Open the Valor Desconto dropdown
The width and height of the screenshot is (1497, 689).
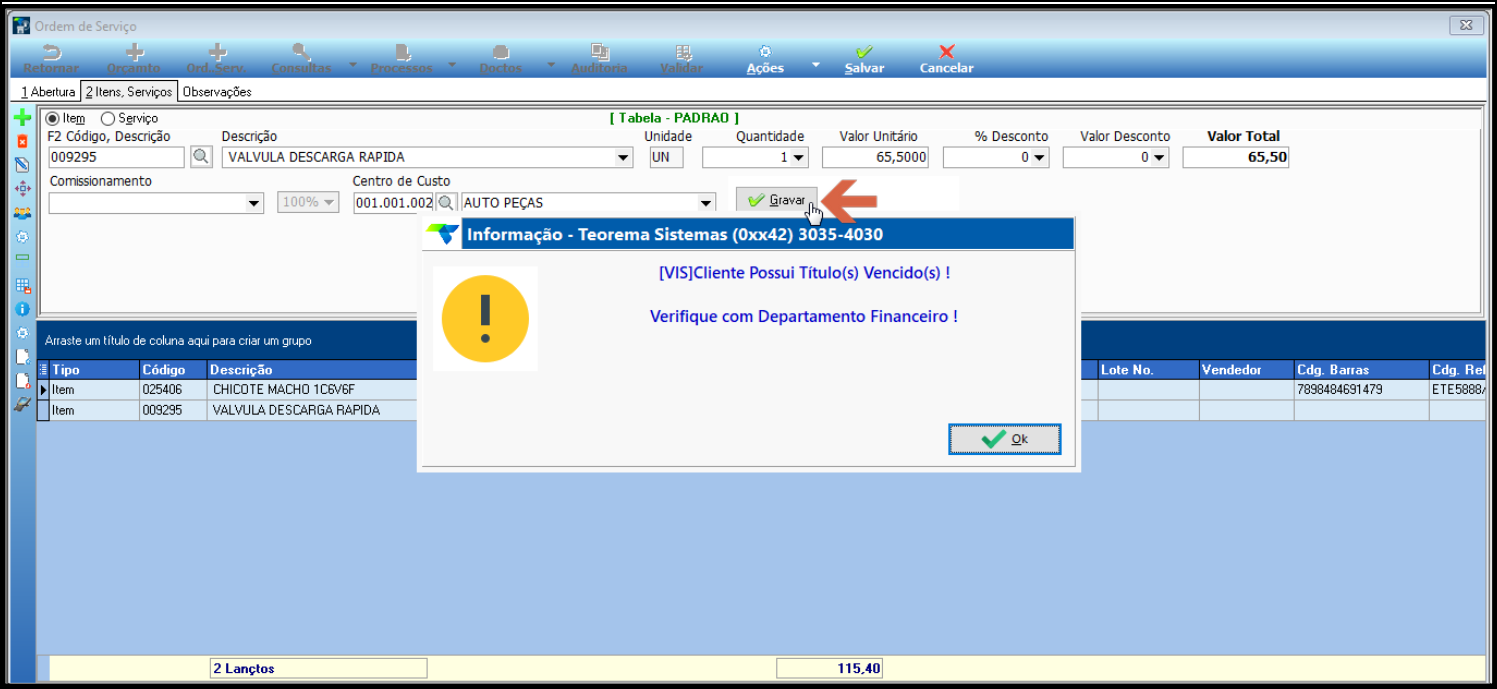[x=1159, y=157]
